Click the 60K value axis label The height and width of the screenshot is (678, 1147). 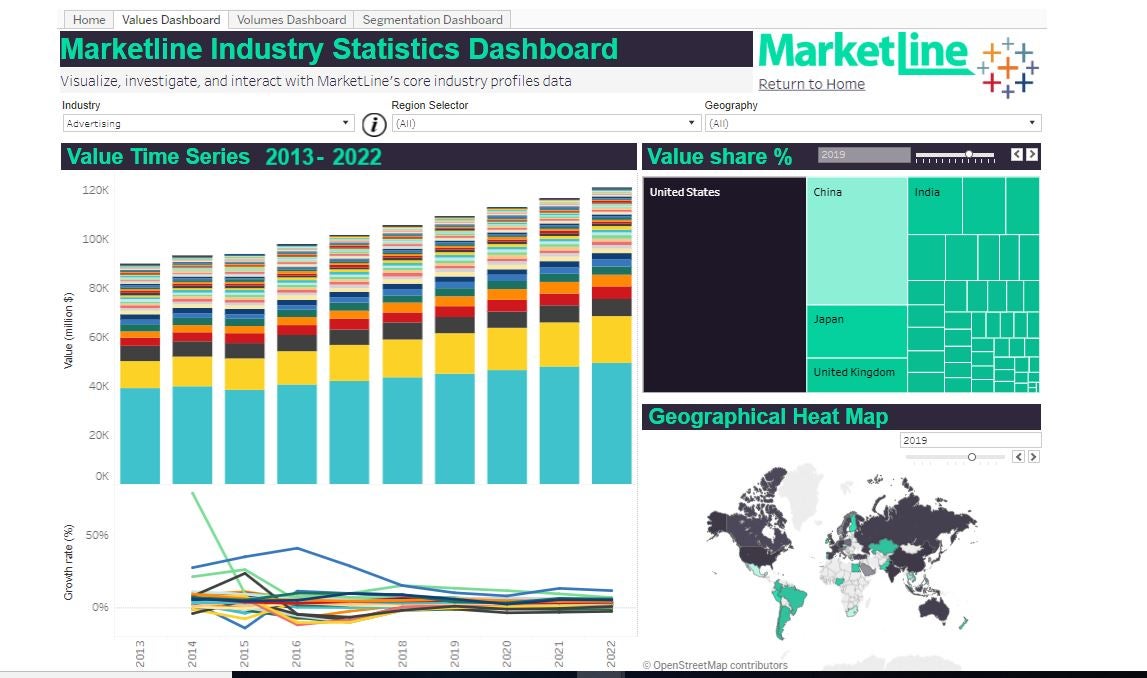pyautogui.click(x=98, y=337)
